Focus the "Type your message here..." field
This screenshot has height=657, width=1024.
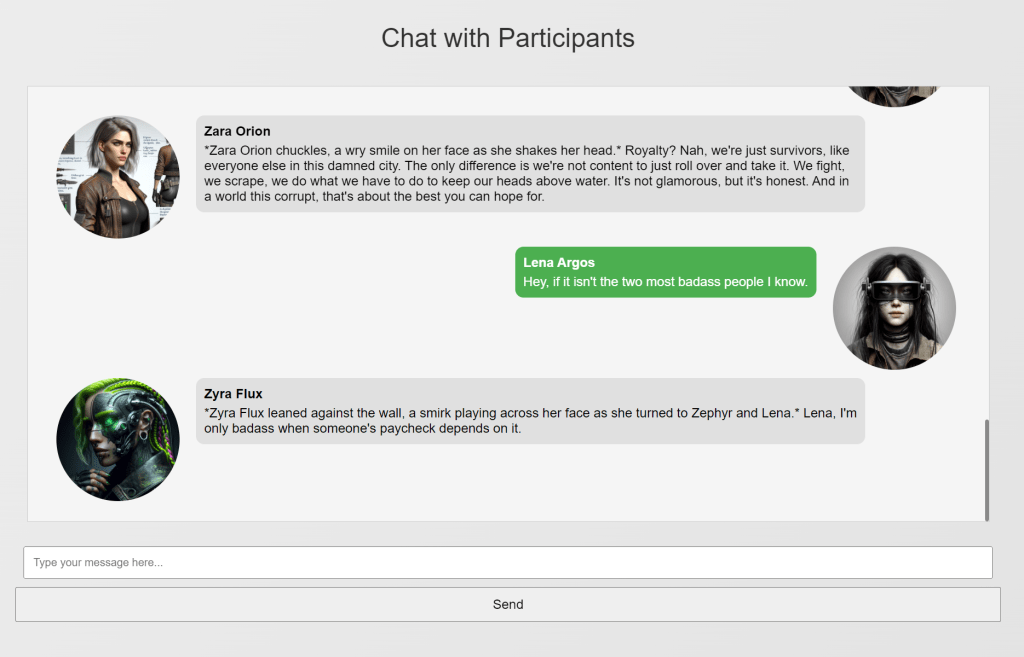click(x=508, y=562)
